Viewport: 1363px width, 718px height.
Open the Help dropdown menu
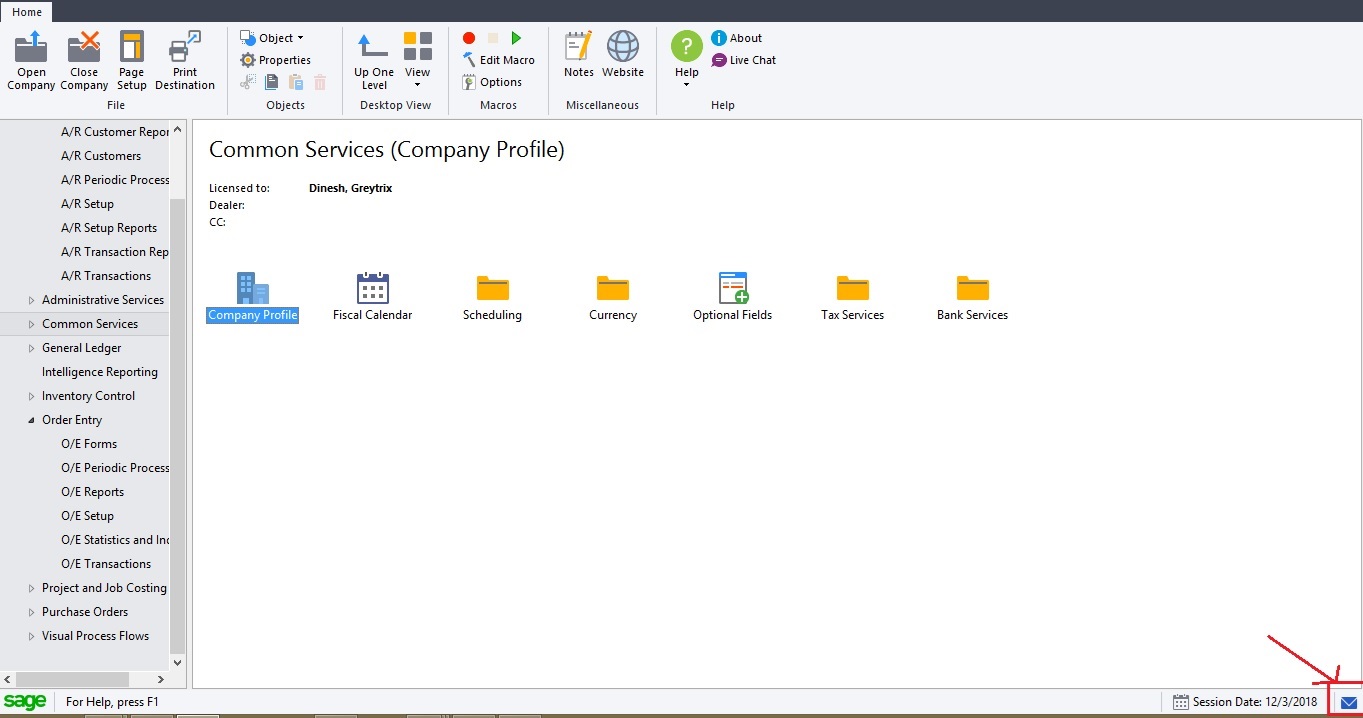click(687, 58)
